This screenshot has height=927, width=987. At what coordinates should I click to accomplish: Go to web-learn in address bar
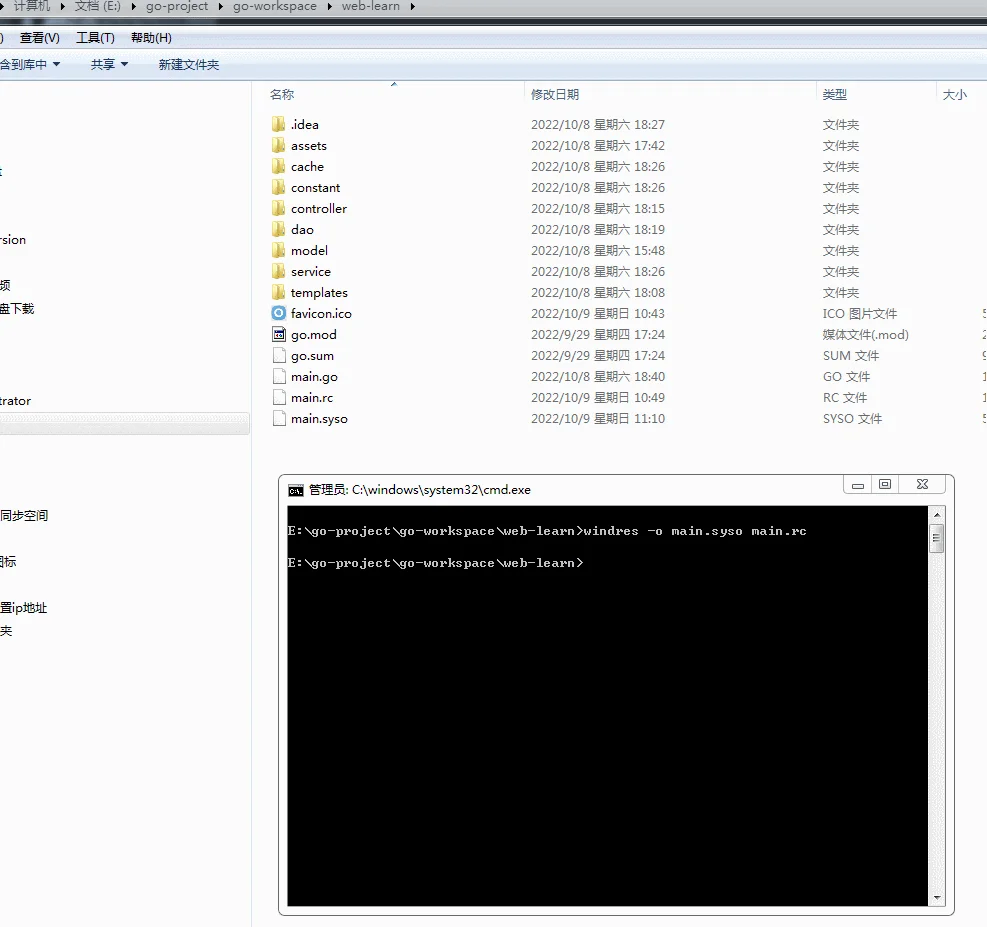coord(371,6)
